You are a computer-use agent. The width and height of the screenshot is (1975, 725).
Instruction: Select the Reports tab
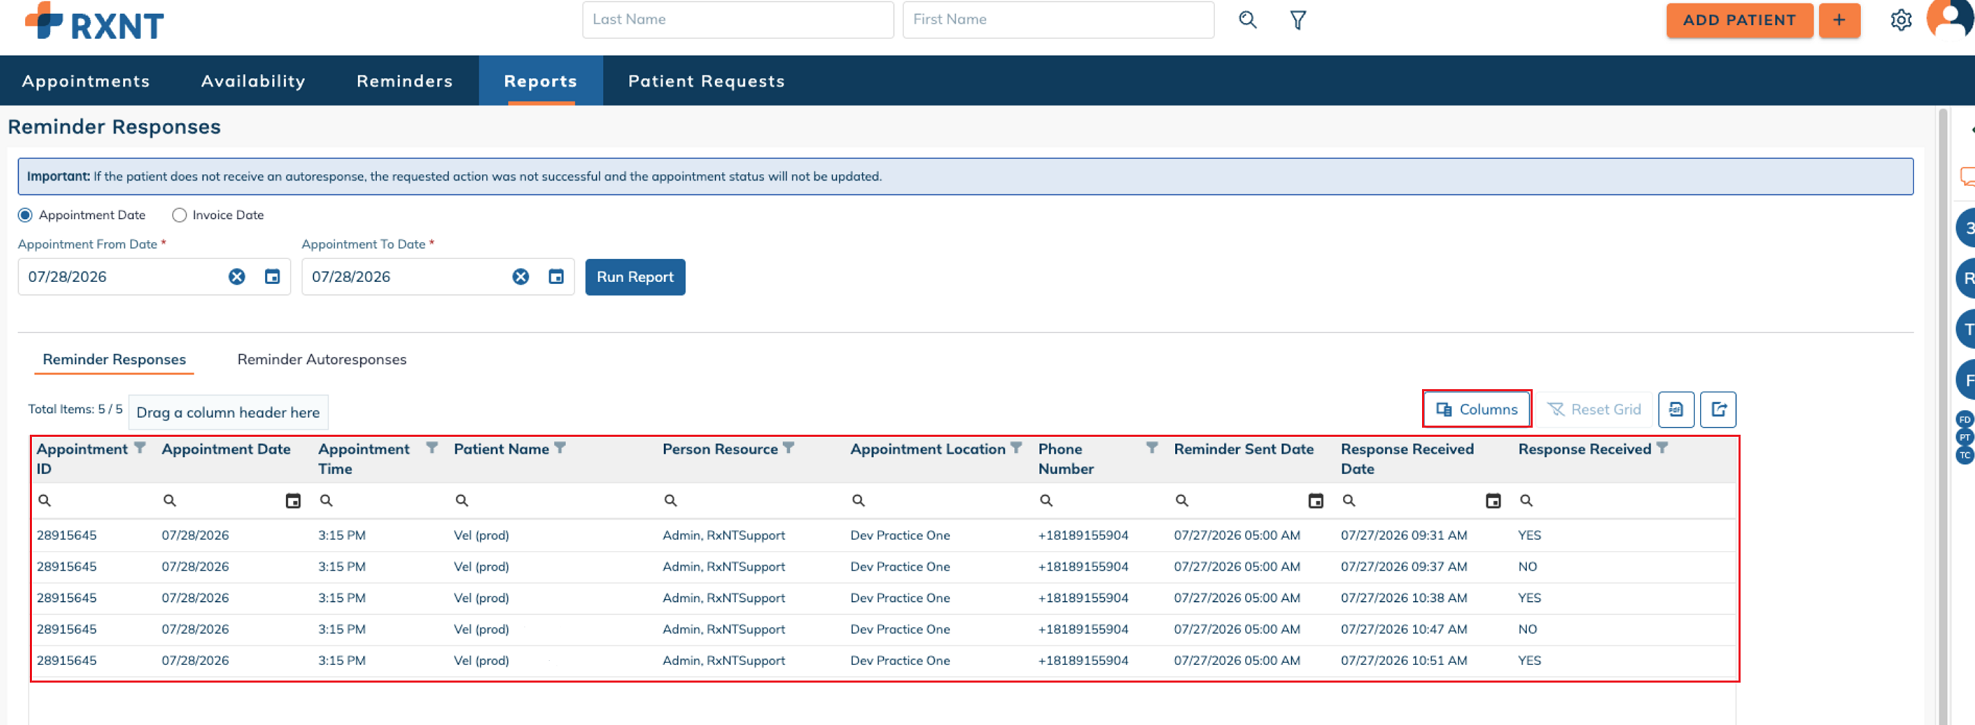click(541, 81)
